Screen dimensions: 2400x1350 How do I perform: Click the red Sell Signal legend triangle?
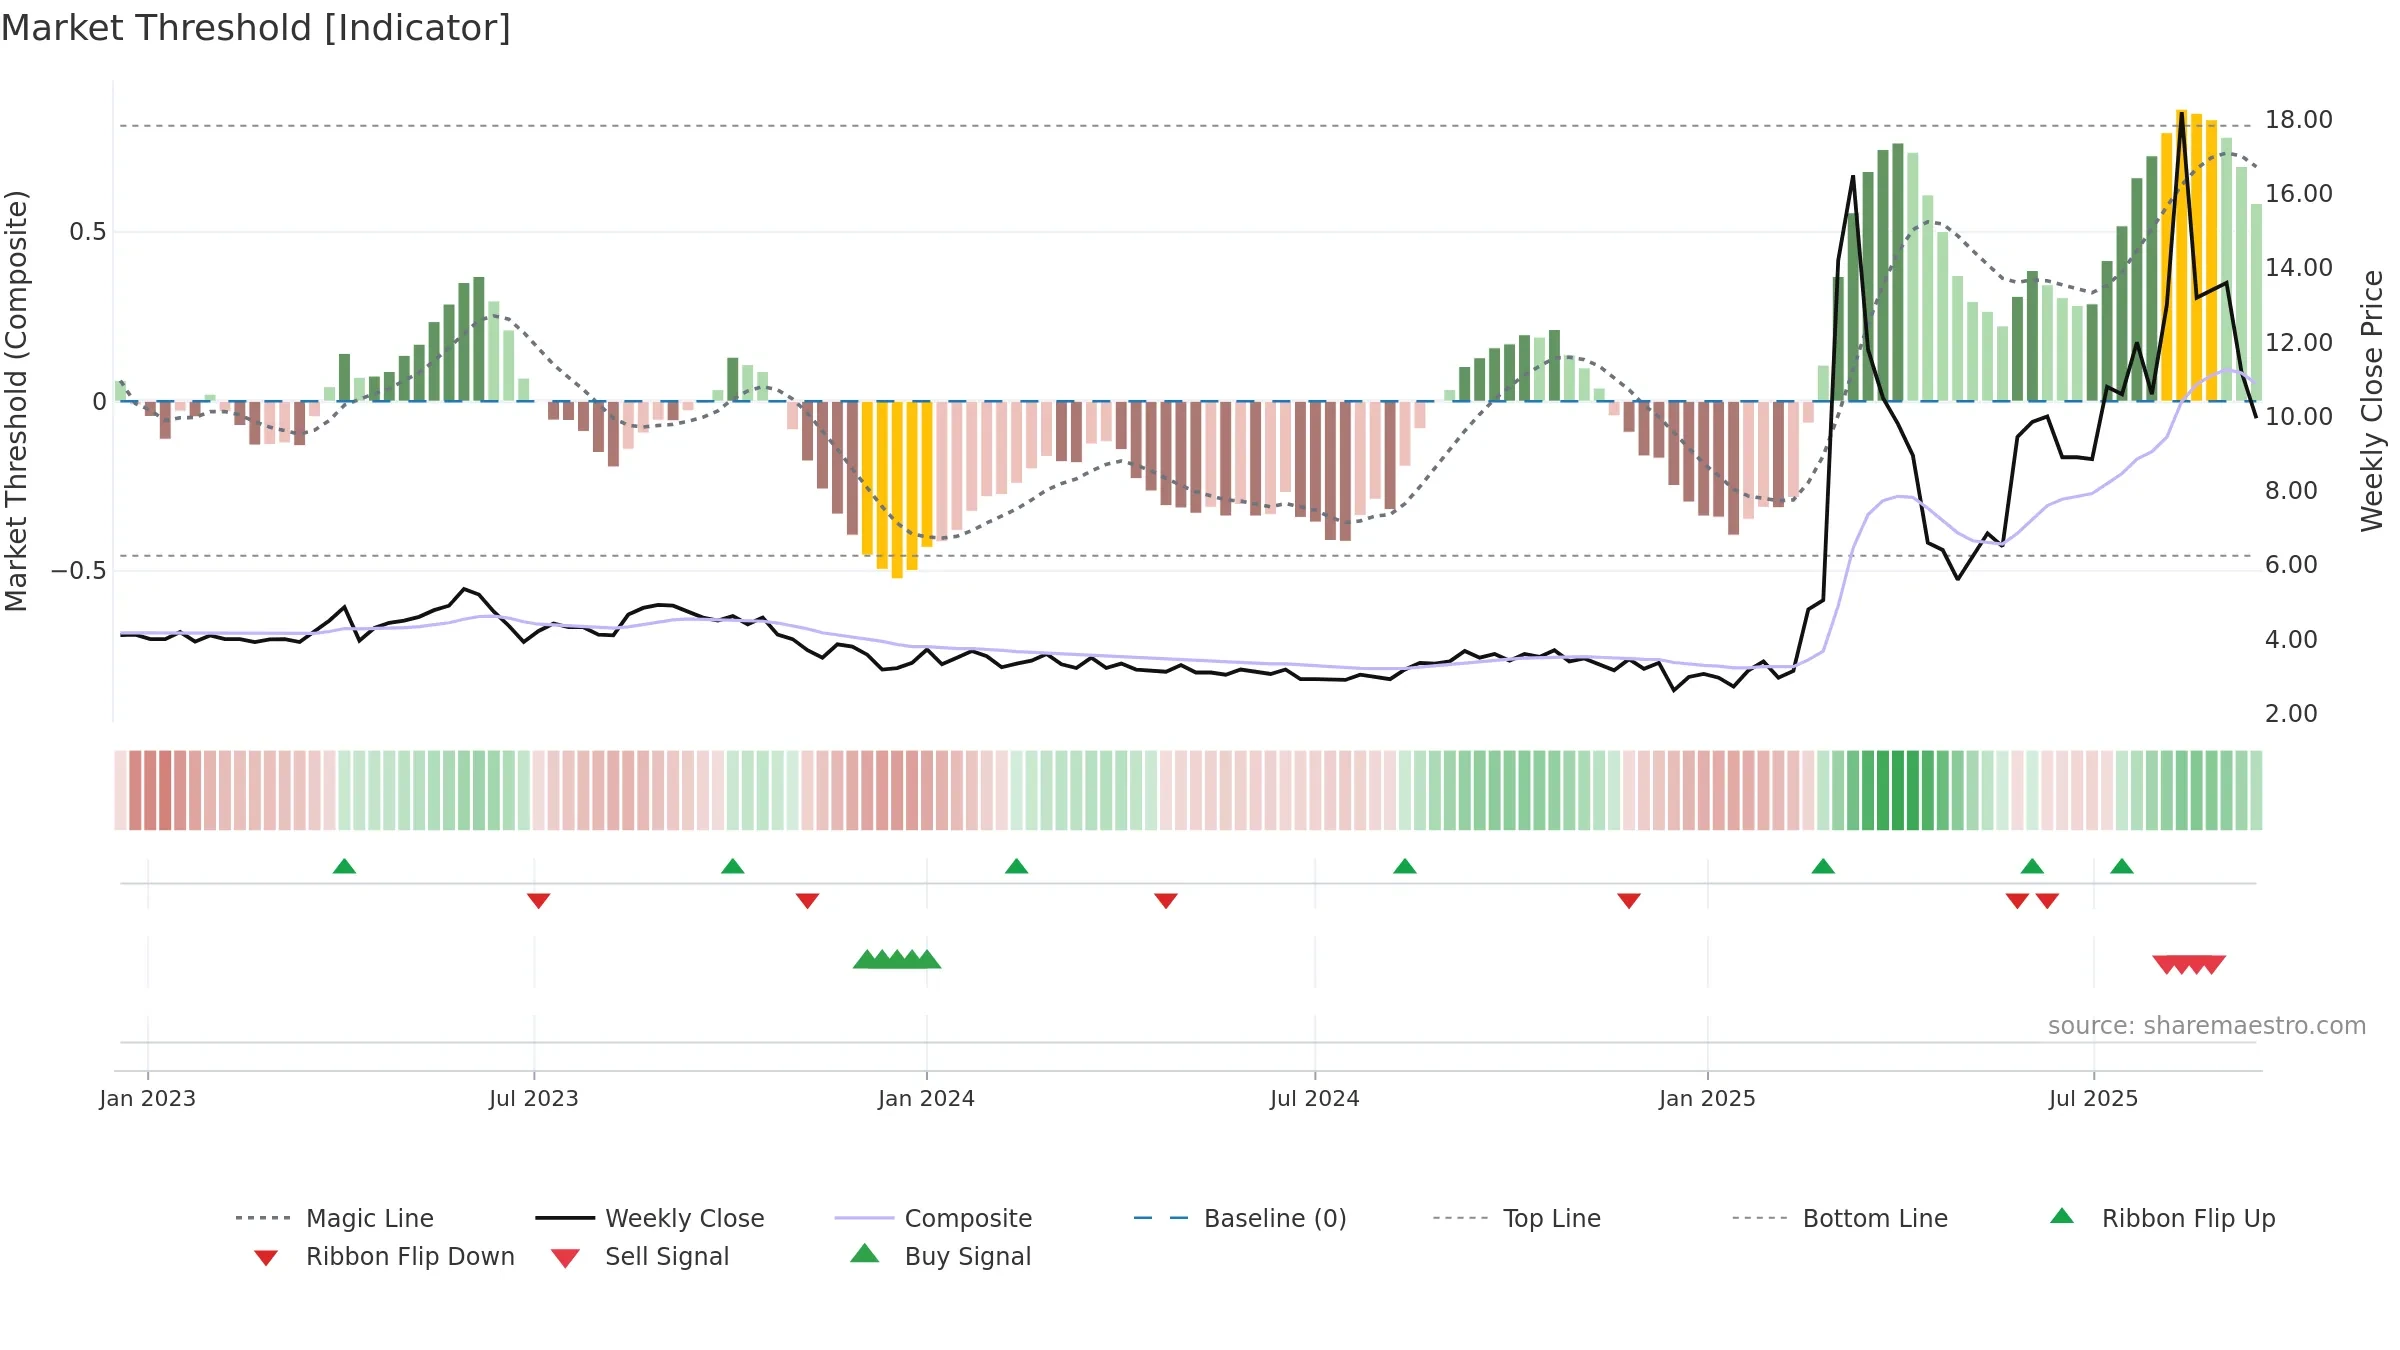(565, 1258)
